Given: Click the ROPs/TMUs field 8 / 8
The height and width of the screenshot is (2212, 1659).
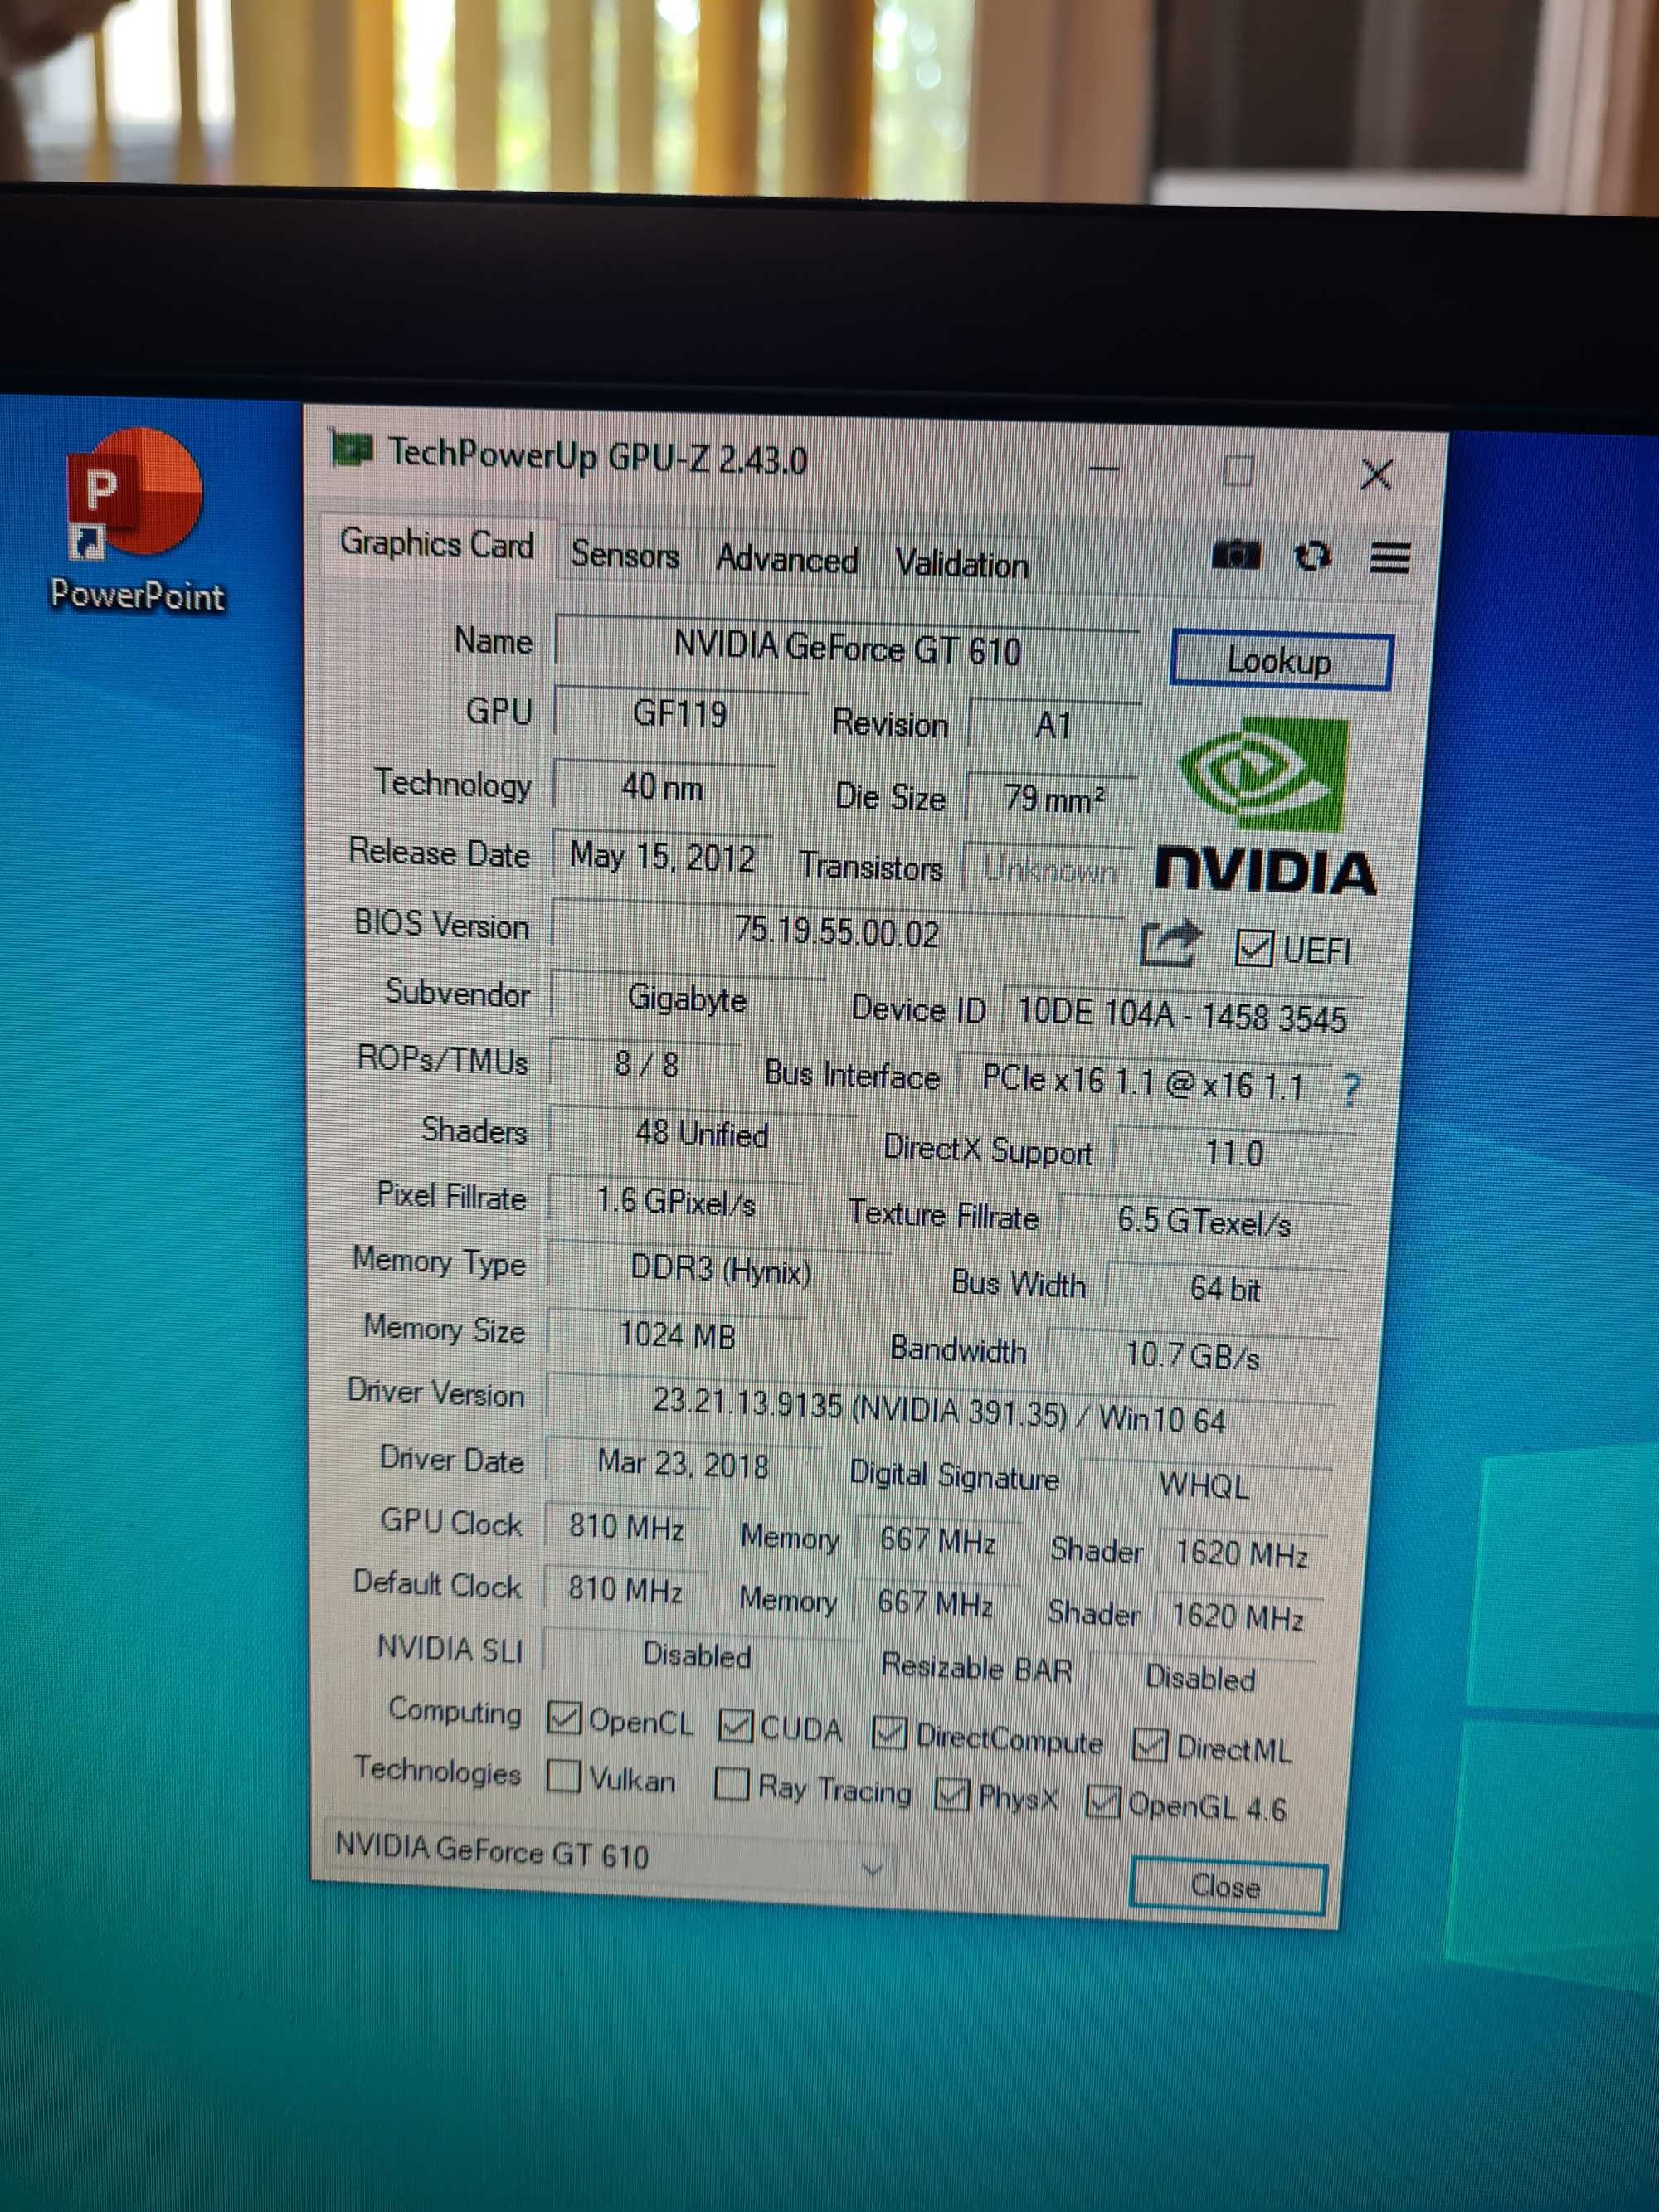Looking at the screenshot, I should coord(646,1063).
